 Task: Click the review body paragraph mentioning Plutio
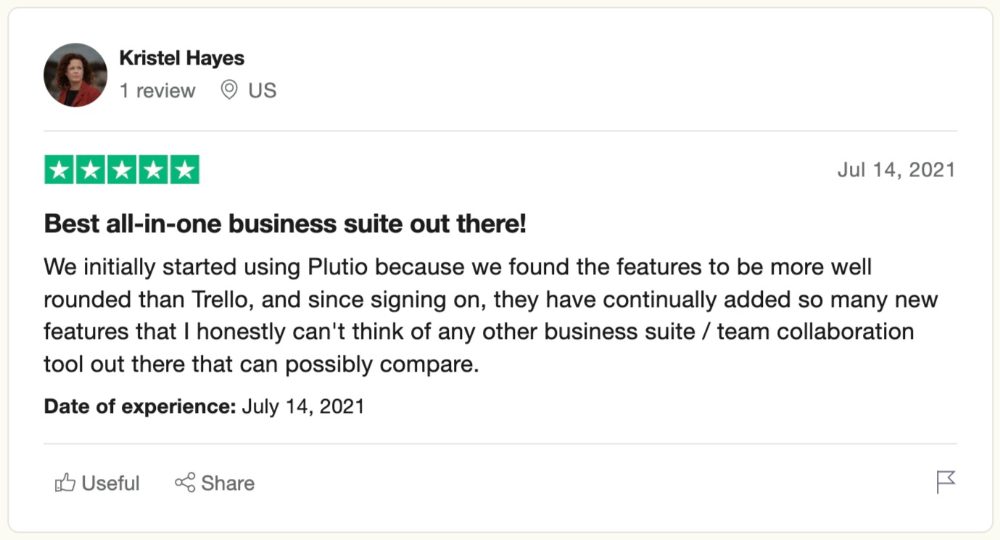491,315
